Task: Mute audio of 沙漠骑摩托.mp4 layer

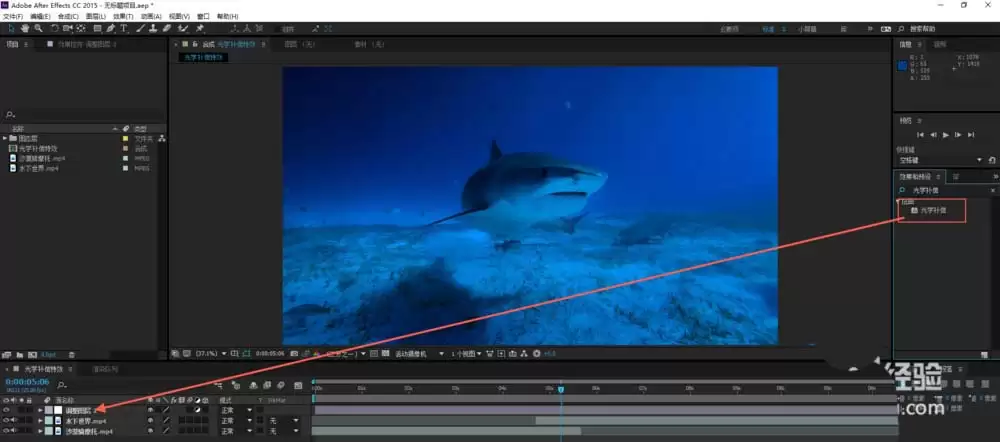Action: [13, 431]
